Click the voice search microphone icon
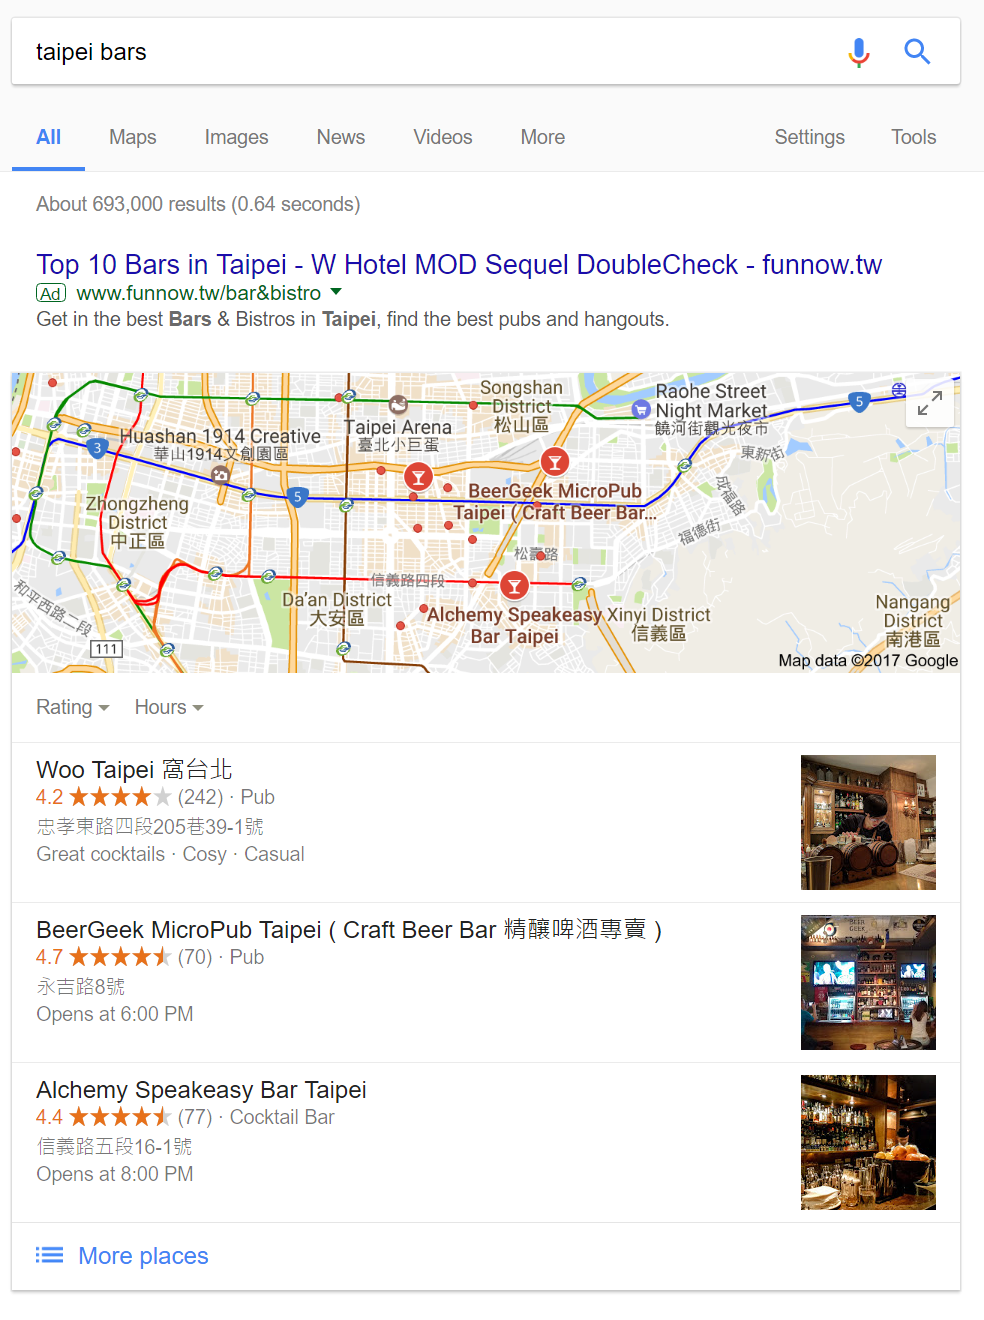This screenshot has width=984, height=1320. click(858, 52)
